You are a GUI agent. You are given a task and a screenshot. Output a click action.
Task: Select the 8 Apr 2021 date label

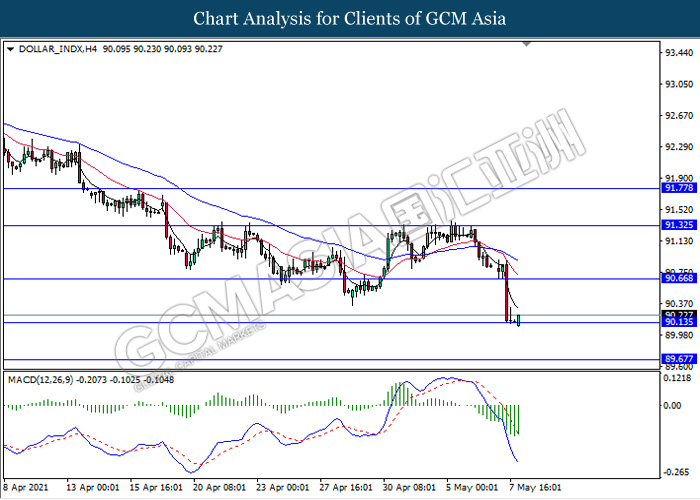25,489
